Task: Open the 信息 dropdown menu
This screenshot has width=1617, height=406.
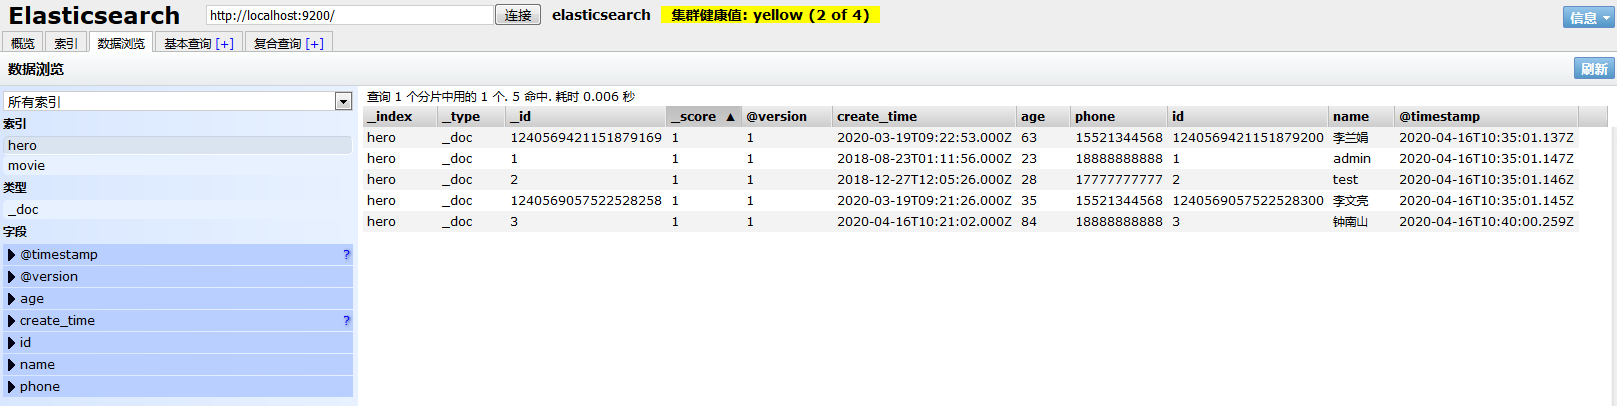Action: 1588,17
